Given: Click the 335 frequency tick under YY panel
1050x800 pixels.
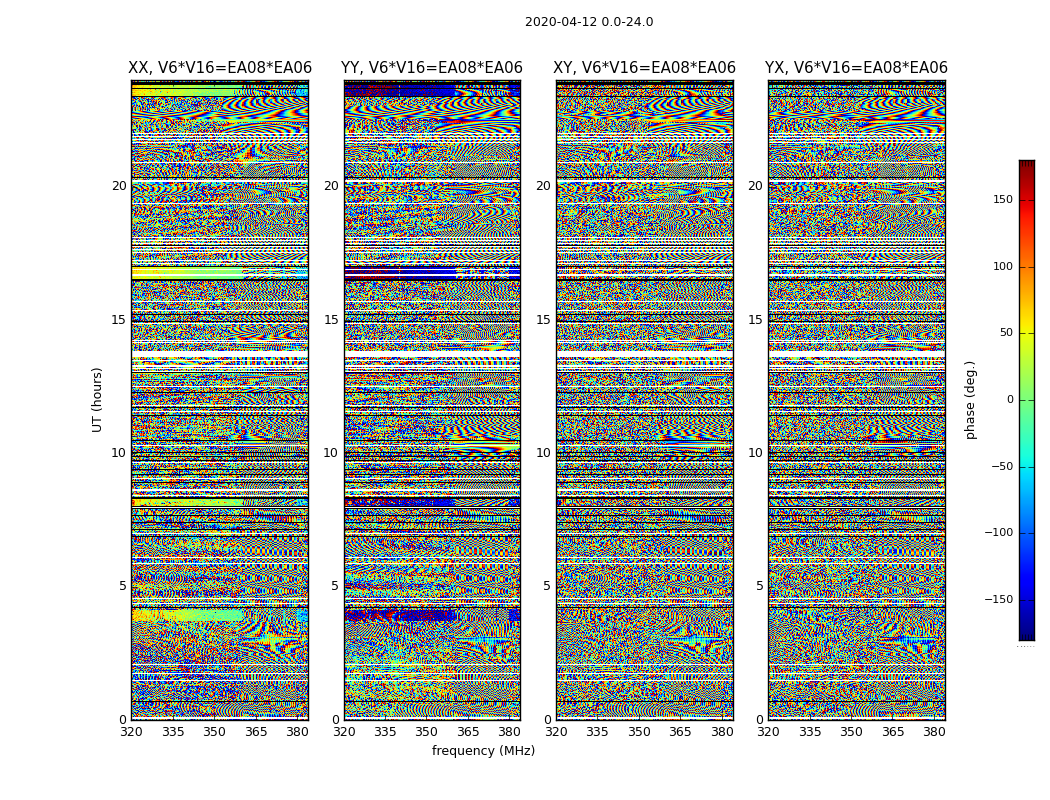Looking at the screenshot, I should pyautogui.click(x=385, y=732).
